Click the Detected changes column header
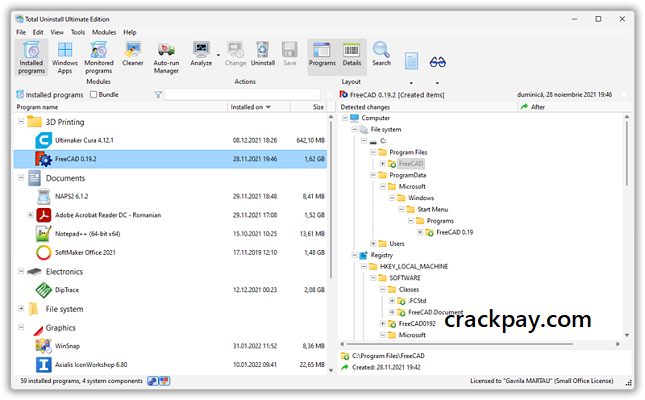Screen dimensions: 645x400 tap(428, 107)
